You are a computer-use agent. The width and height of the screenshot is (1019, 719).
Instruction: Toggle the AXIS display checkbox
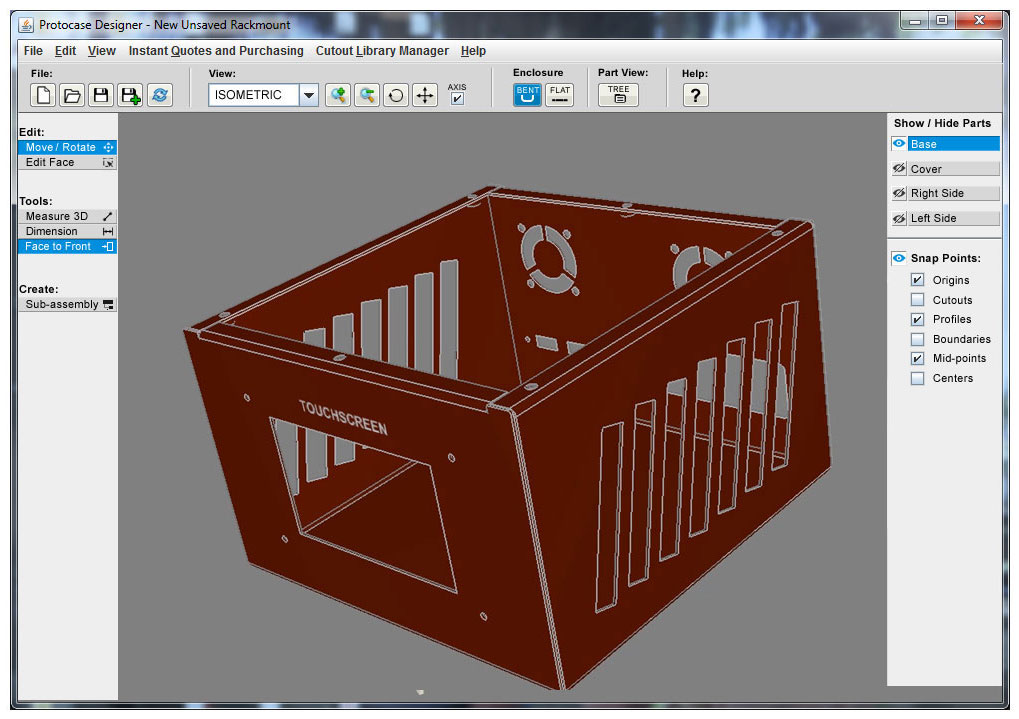[456, 97]
